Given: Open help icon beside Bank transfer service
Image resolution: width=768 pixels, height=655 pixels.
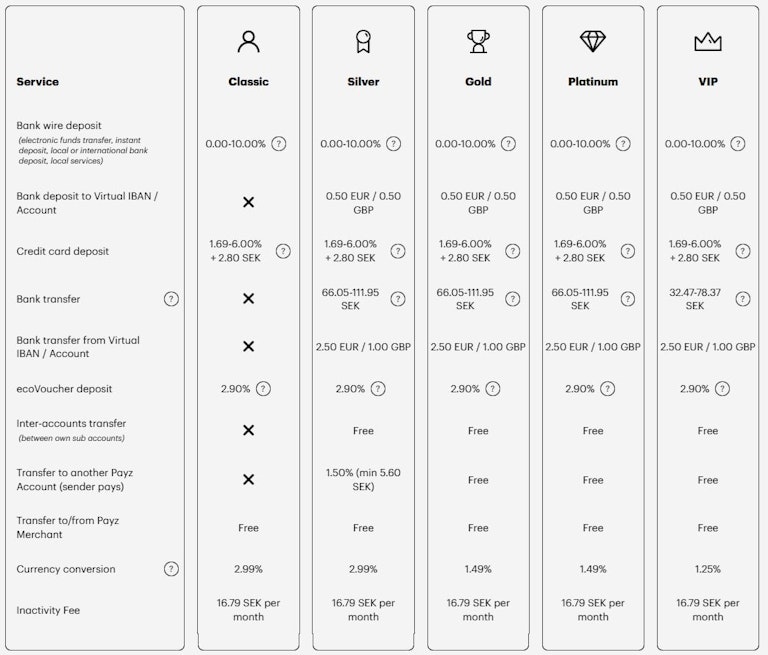Looking at the screenshot, I should (171, 299).
